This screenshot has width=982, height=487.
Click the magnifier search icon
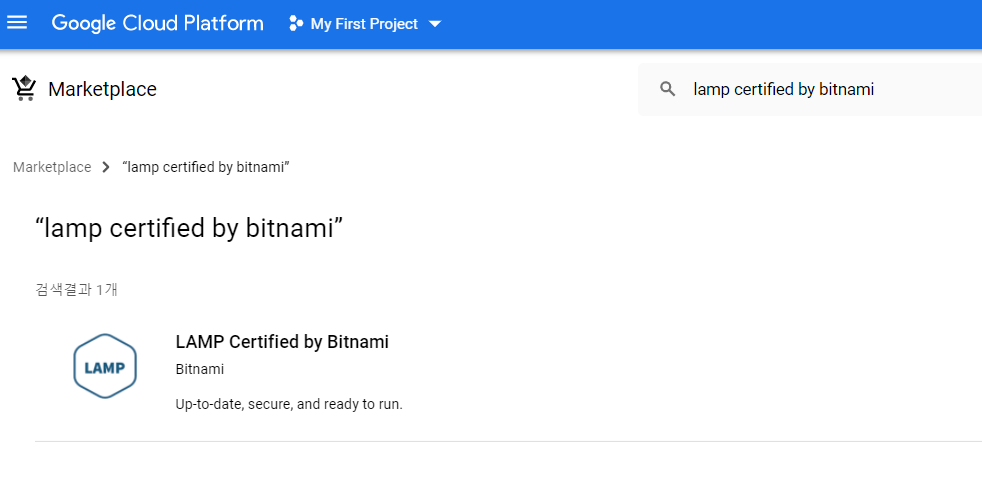click(668, 90)
